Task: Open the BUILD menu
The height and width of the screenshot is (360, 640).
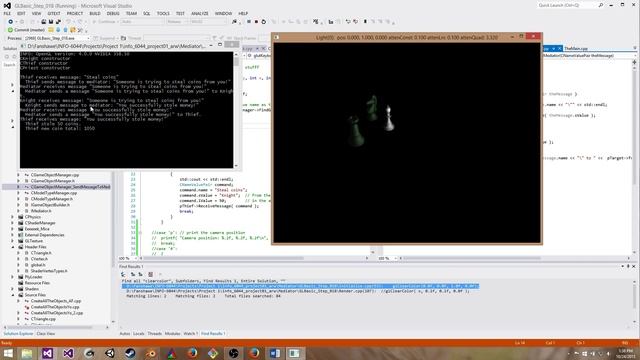Action: (95, 13)
